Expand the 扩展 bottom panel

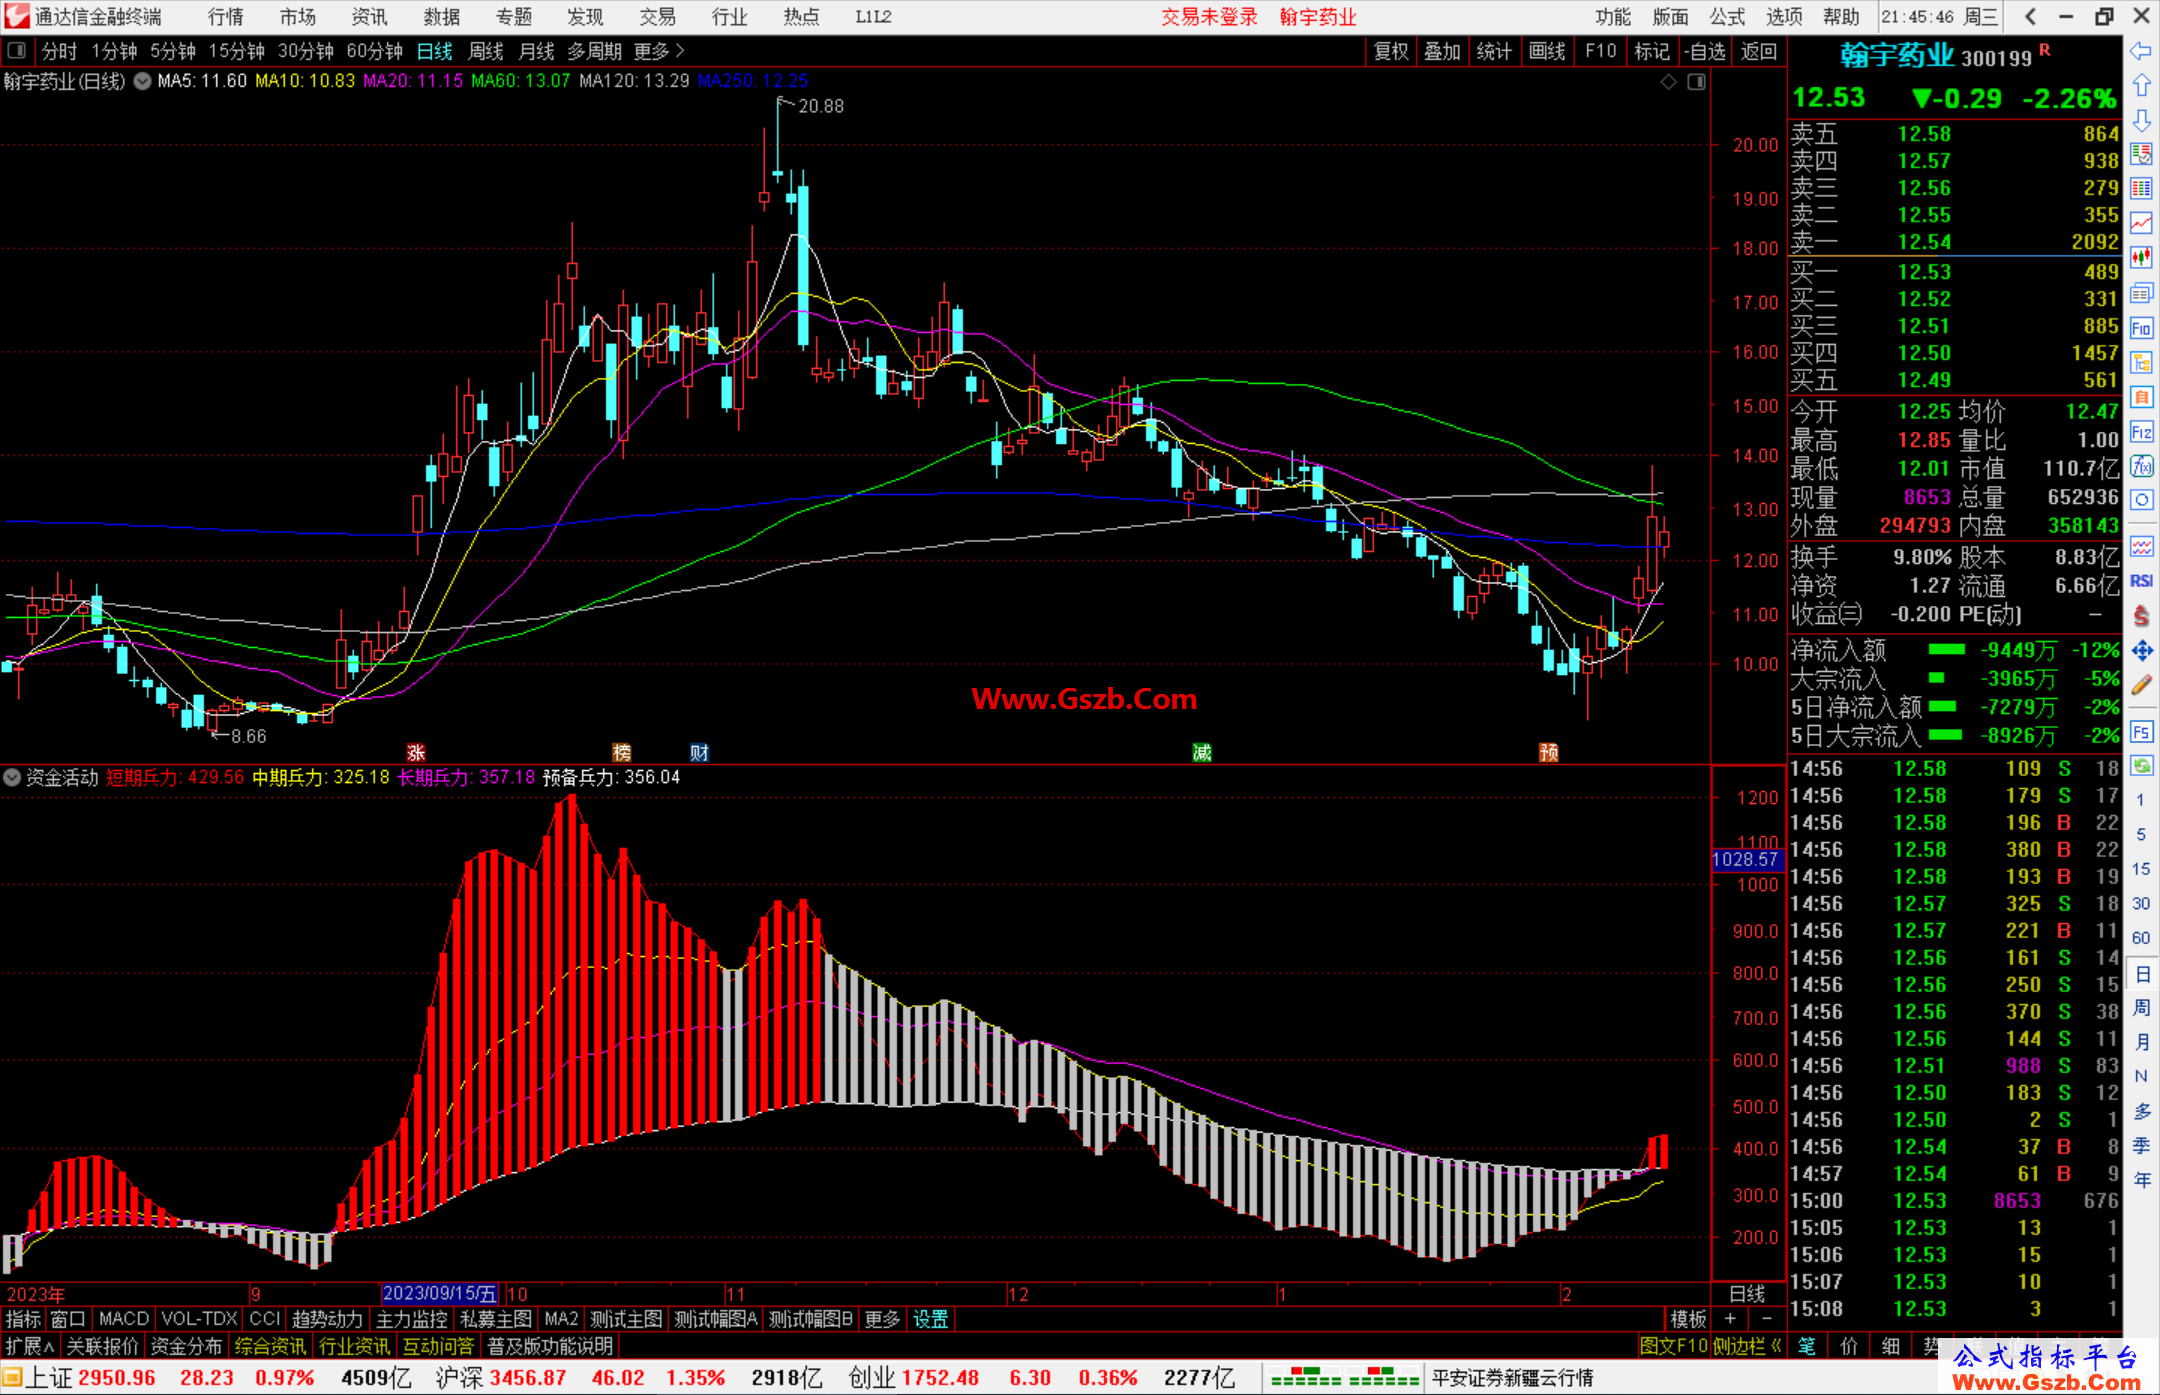tap(29, 1346)
